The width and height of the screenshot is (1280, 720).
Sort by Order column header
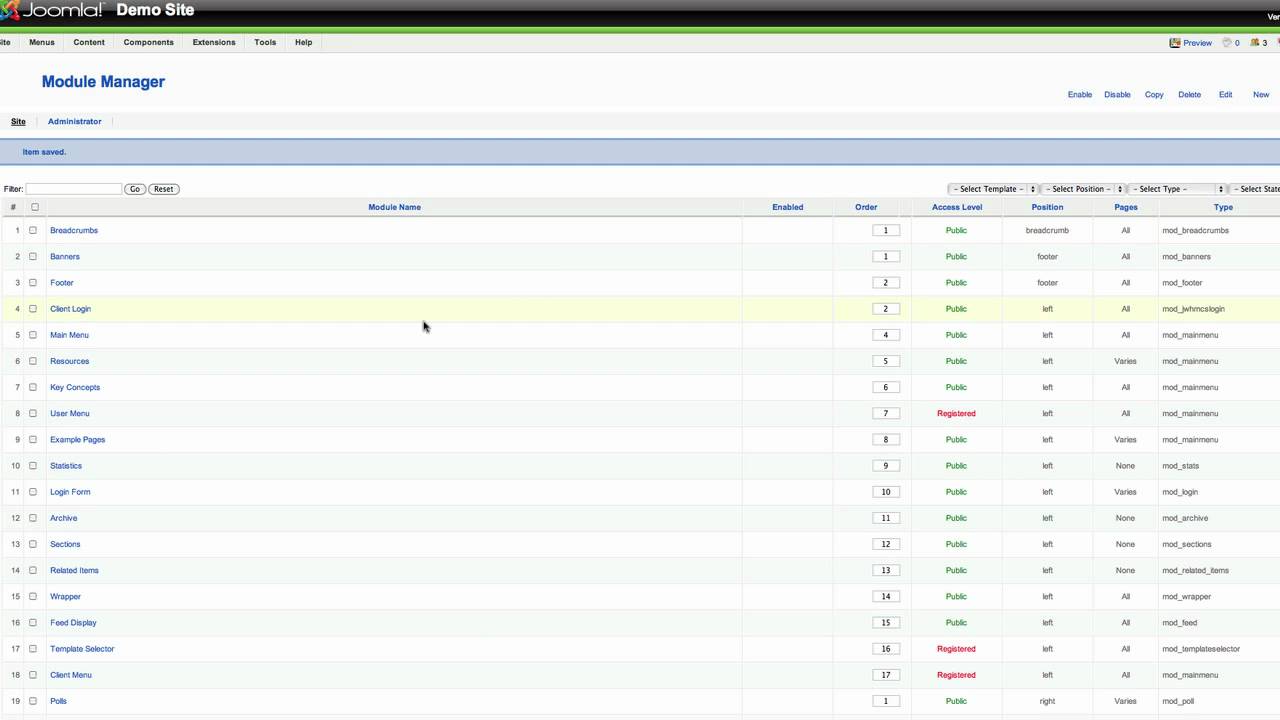click(866, 207)
